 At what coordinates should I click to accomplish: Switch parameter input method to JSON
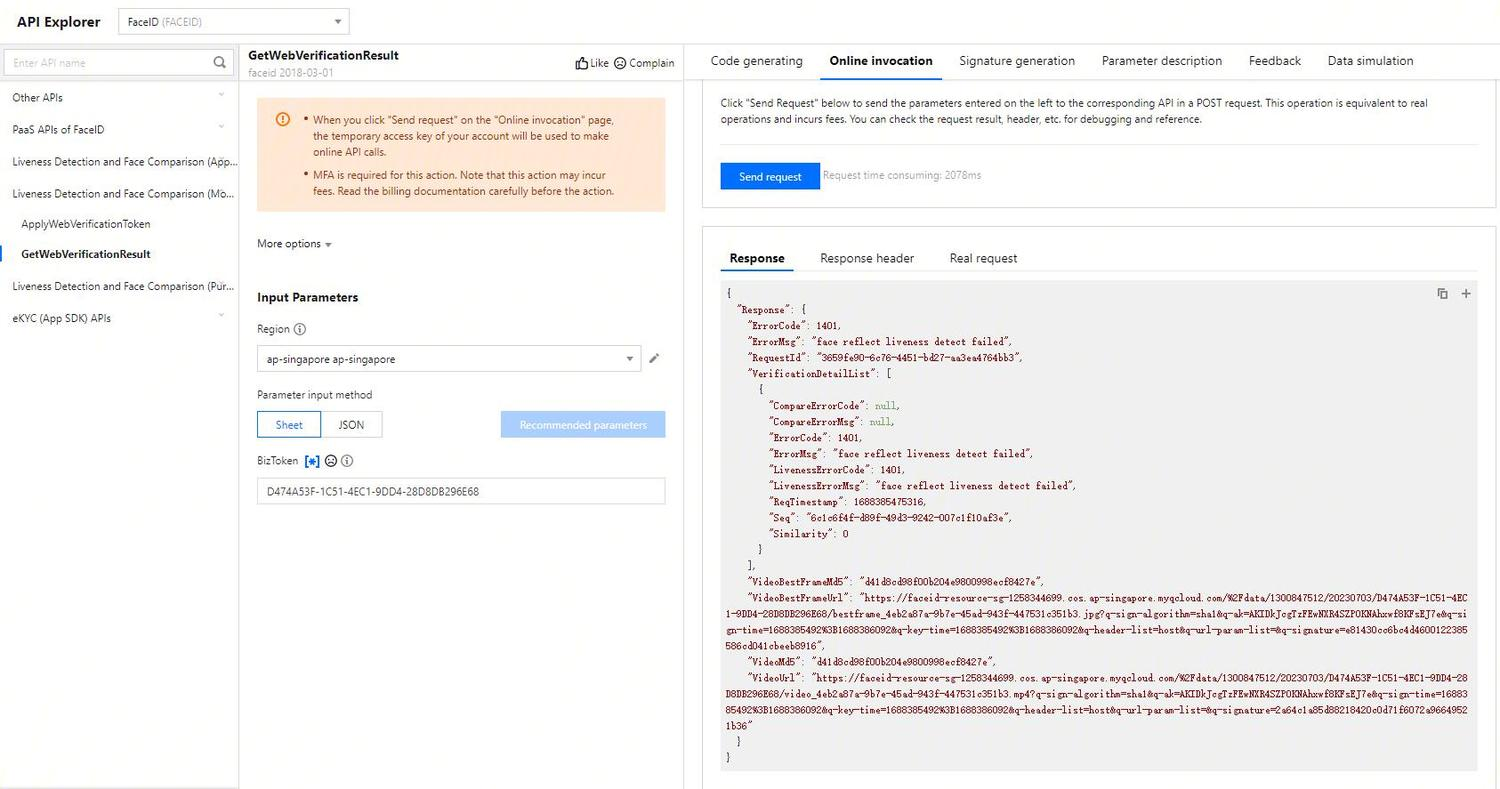coord(351,424)
